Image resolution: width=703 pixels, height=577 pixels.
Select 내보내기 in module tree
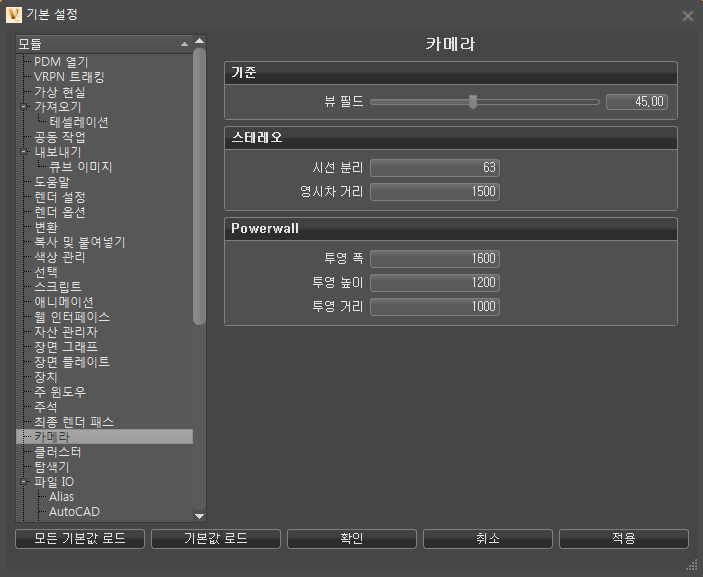point(58,152)
